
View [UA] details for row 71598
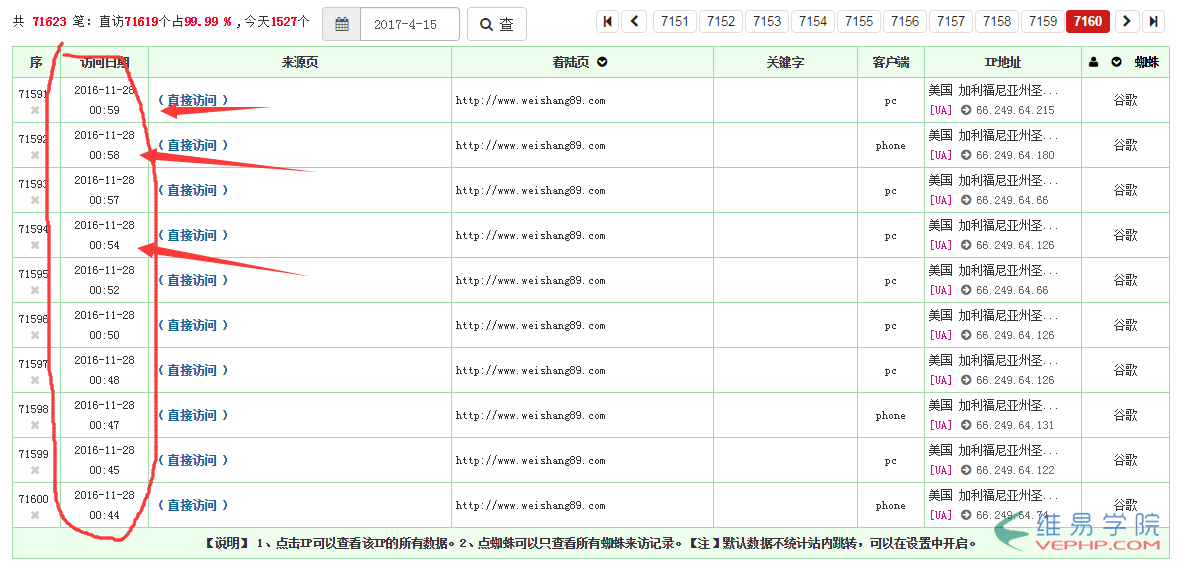coord(941,425)
